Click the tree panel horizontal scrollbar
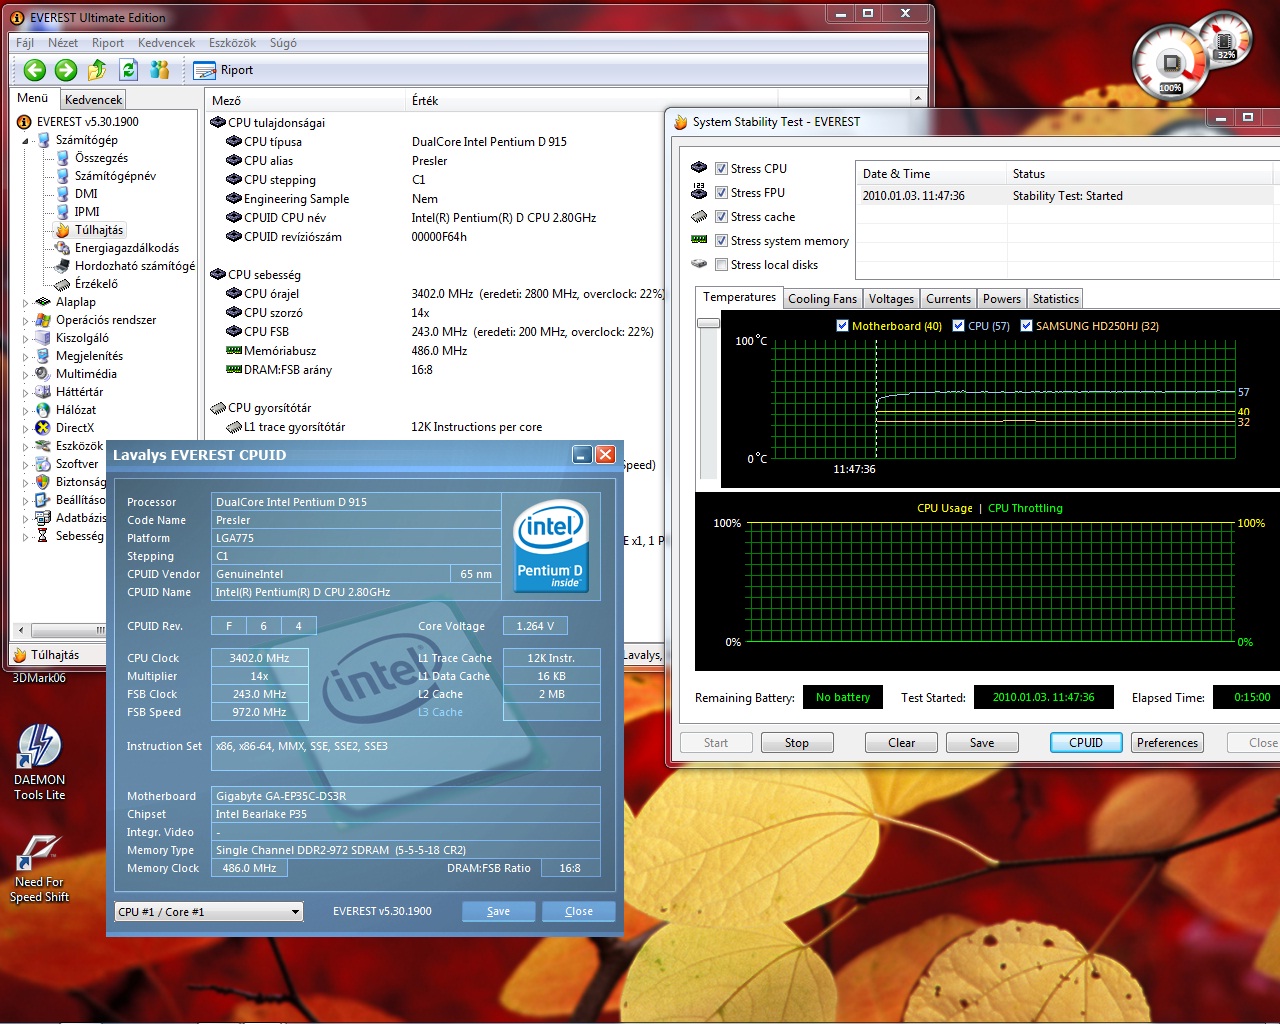 tap(66, 630)
